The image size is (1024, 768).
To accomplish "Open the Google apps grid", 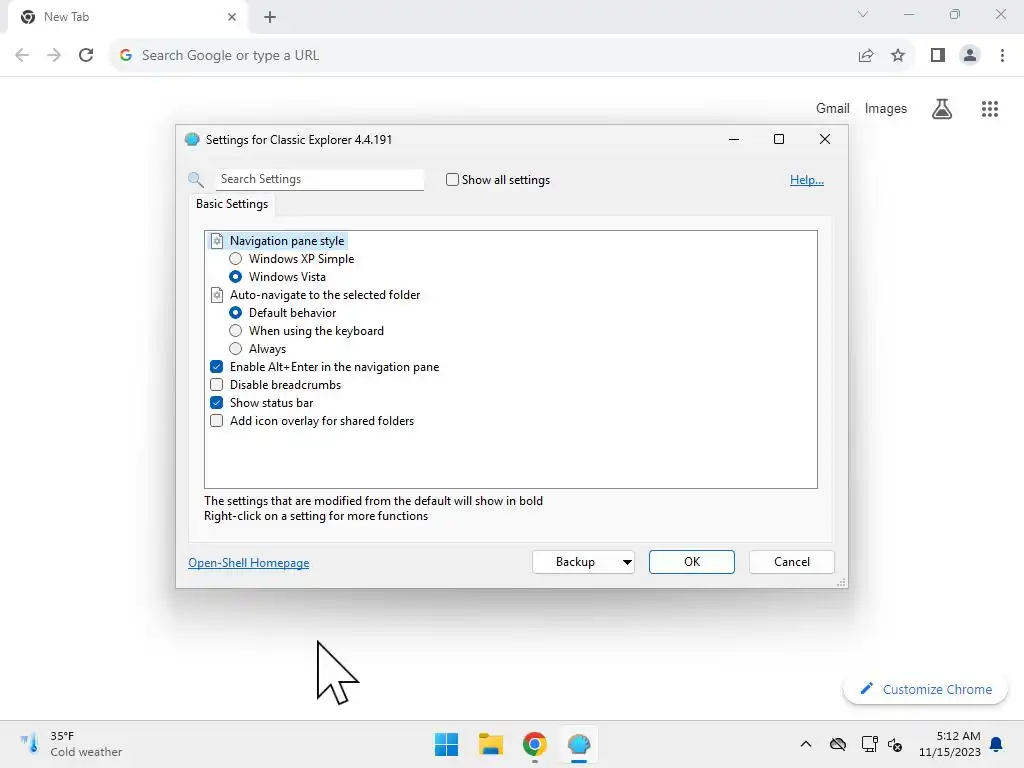I will click(990, 109).
